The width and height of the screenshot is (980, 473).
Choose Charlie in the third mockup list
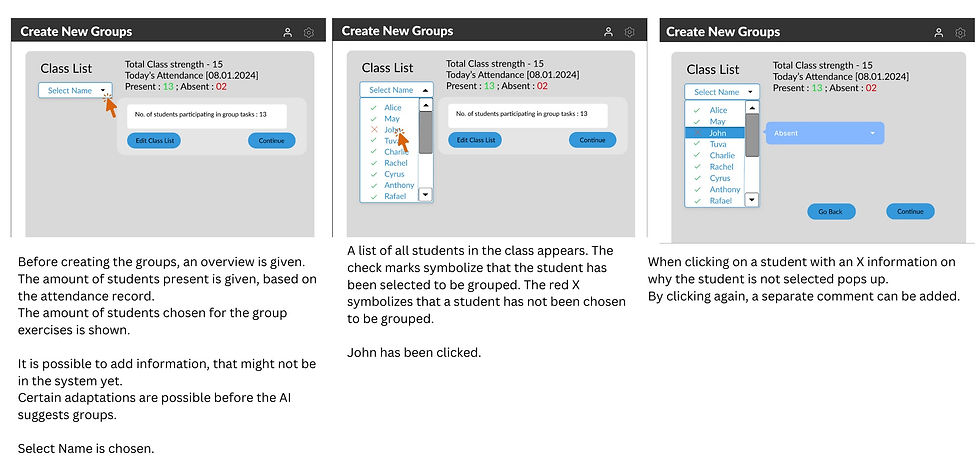point(722,155)
